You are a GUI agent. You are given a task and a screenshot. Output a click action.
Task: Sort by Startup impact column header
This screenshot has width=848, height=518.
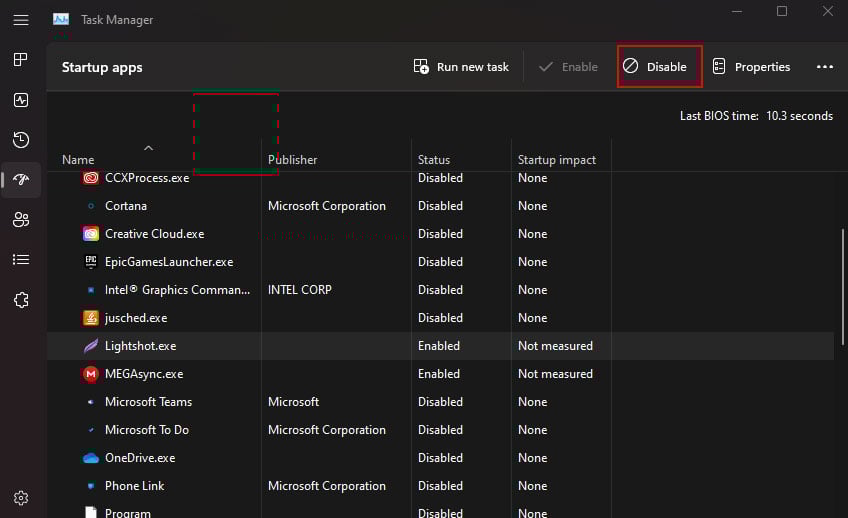click(x=556, y=160)
